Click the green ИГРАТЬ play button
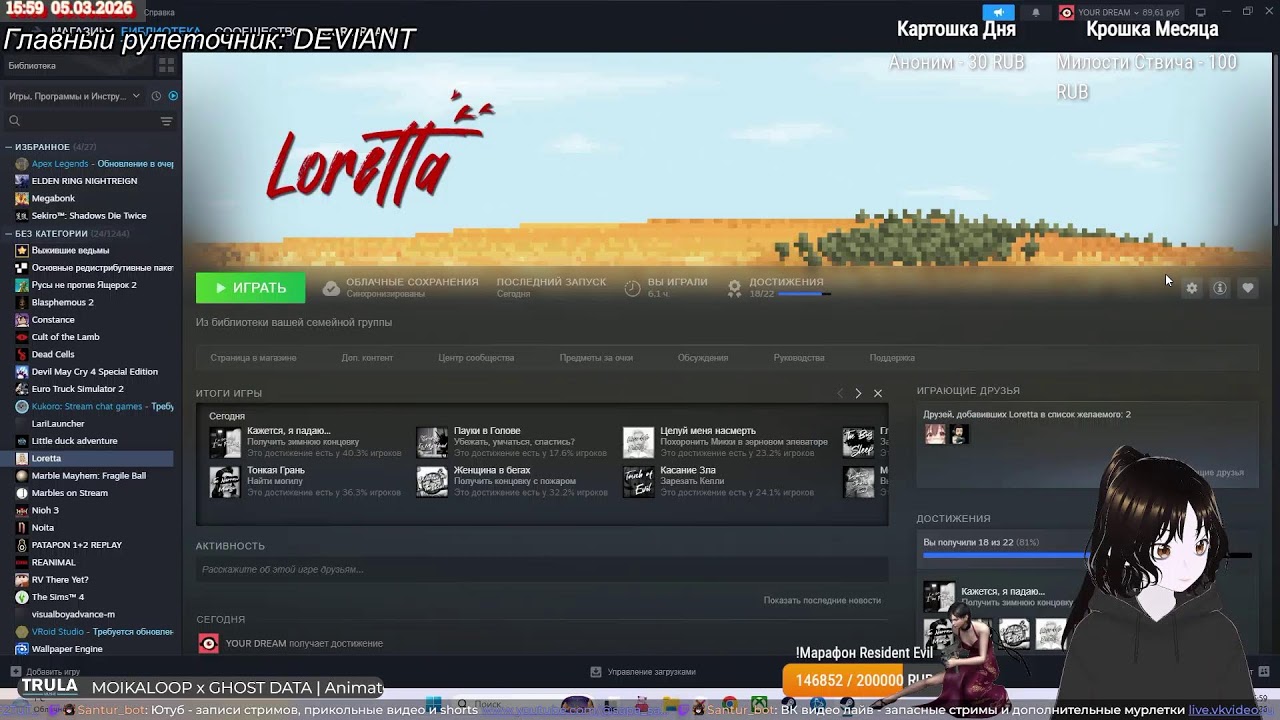The image size is (1280, 720). tap(250, 288)
